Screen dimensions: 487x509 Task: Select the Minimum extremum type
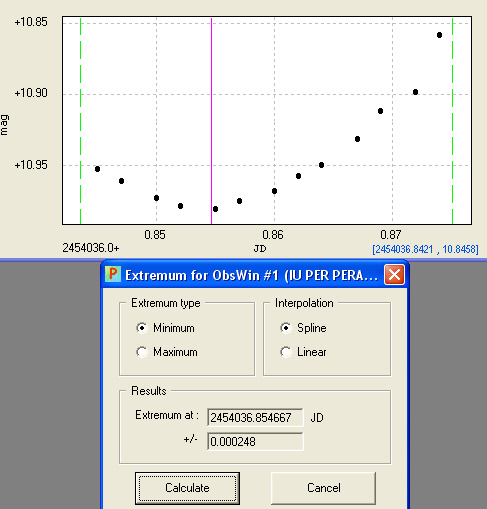click(142, 328)
